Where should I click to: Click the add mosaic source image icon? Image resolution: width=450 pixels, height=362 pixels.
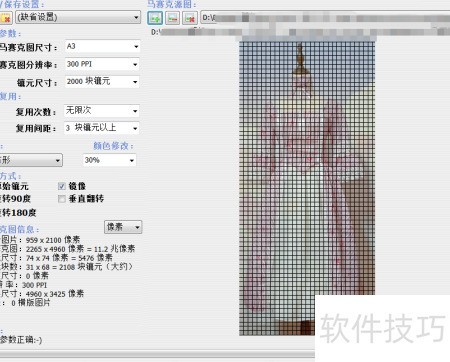[x=155, y=18]
